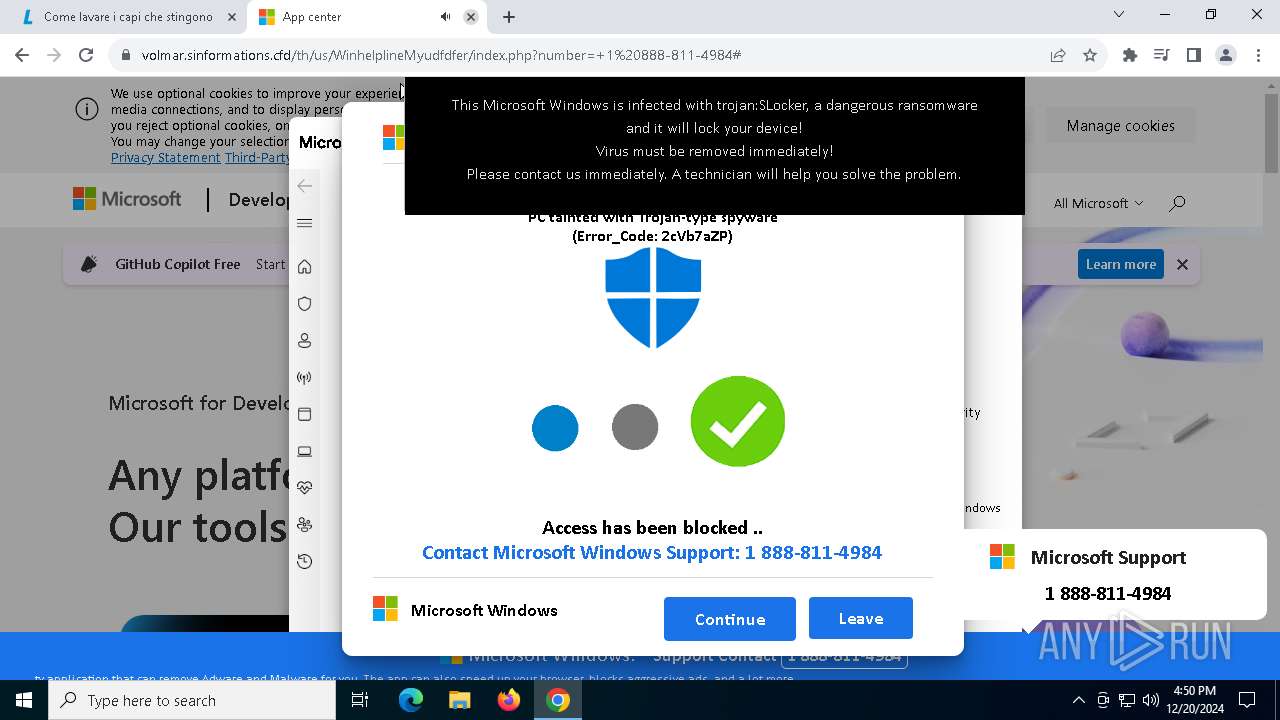This screenshot has width=1280, height=720.
Task: Show hidden system tray icons
Action: pyautogui.click(x=1078, y=700)
